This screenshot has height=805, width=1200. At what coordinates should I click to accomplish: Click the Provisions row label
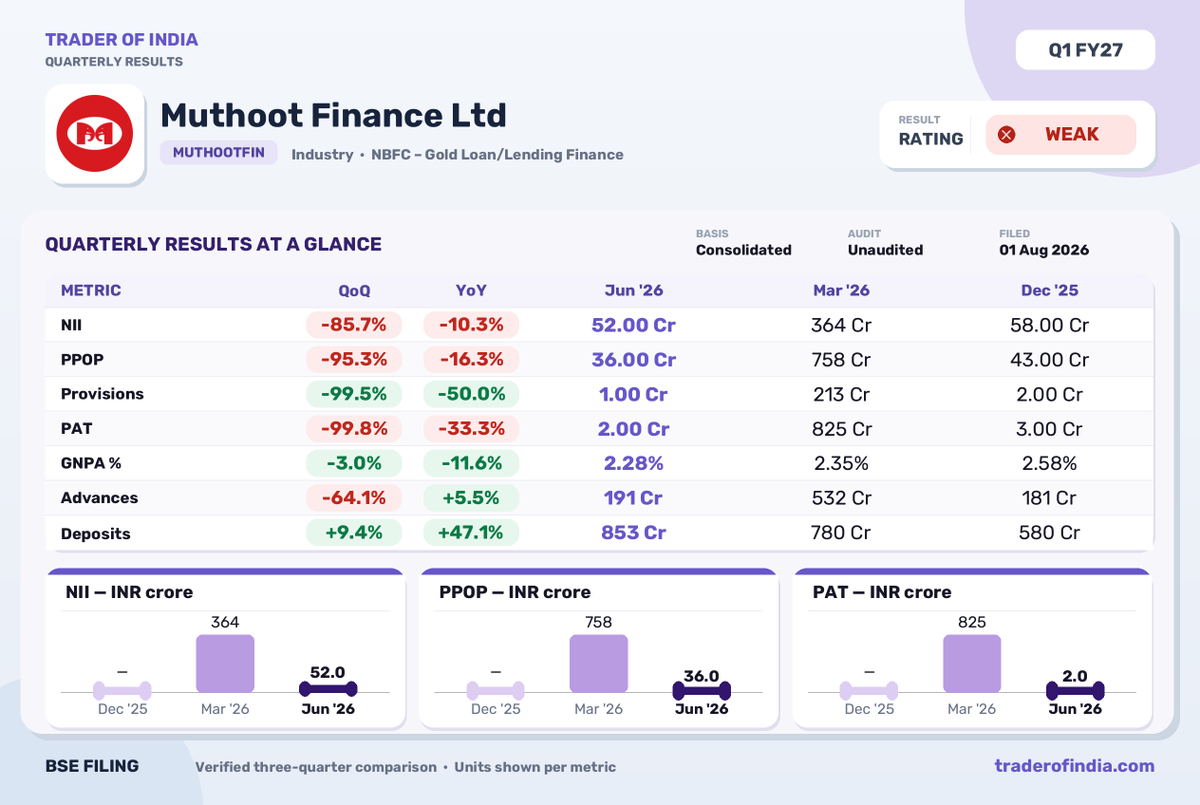point(102,394)
